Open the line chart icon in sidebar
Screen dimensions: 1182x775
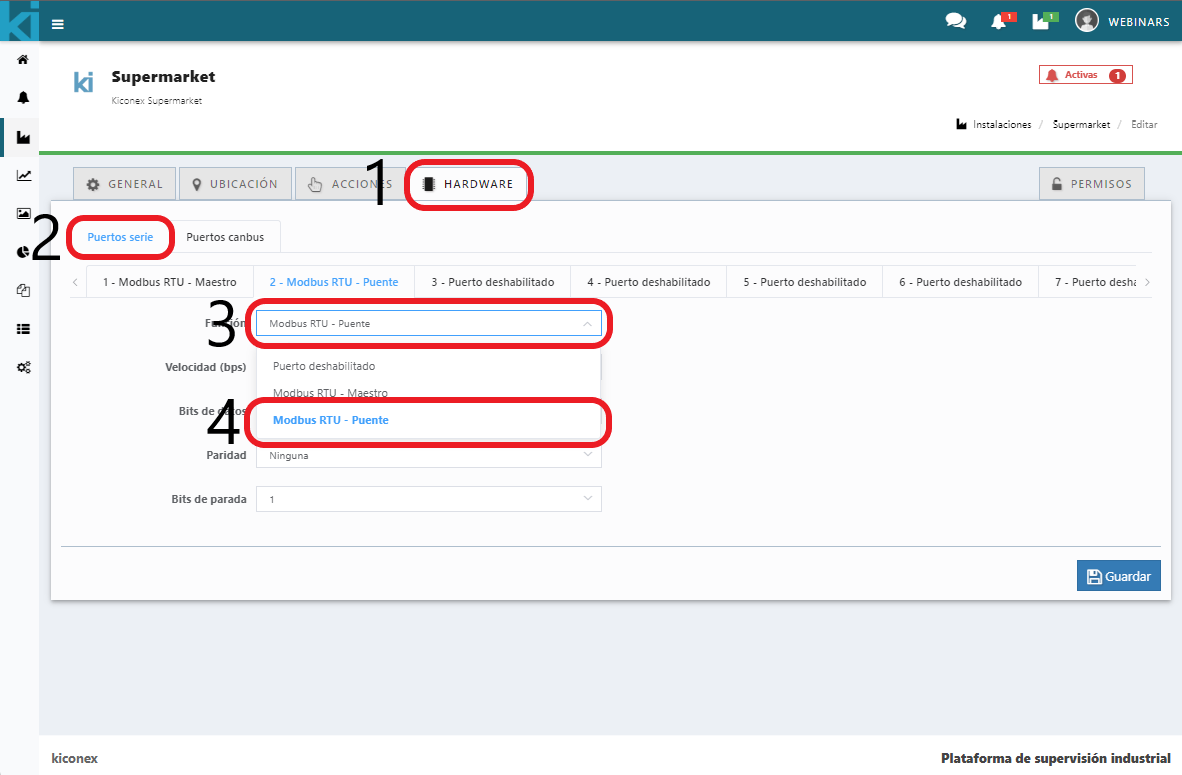tap(22, 176)
